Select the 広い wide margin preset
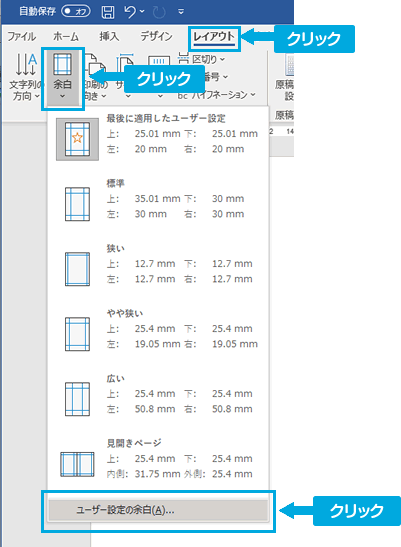 click(158, 394)
